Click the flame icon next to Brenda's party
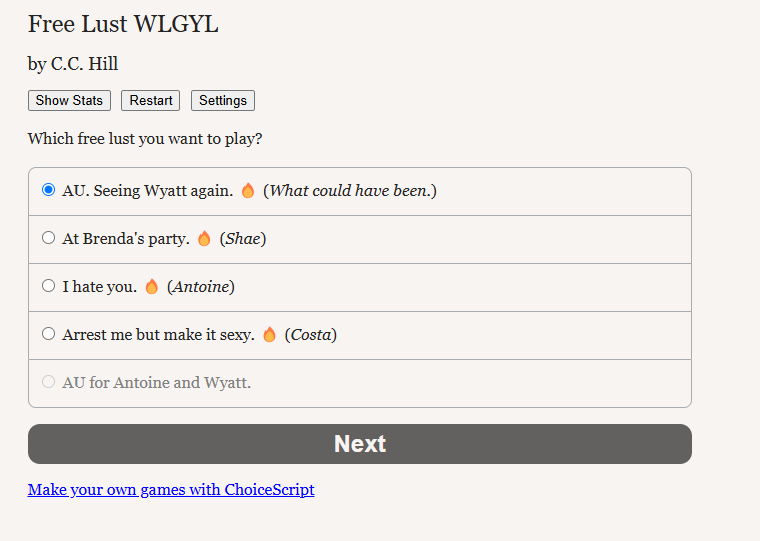 click(x=204, y=239)
